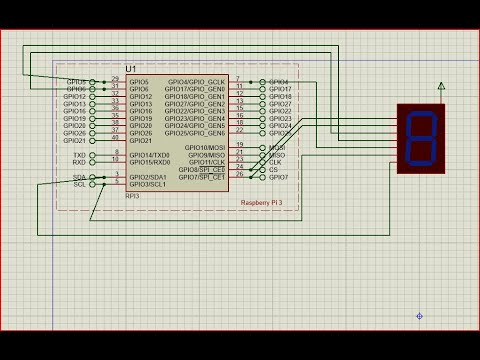Click the GPIO11/CLK pin name
This screenshot has width=480, height=360.
pos(207,163)
